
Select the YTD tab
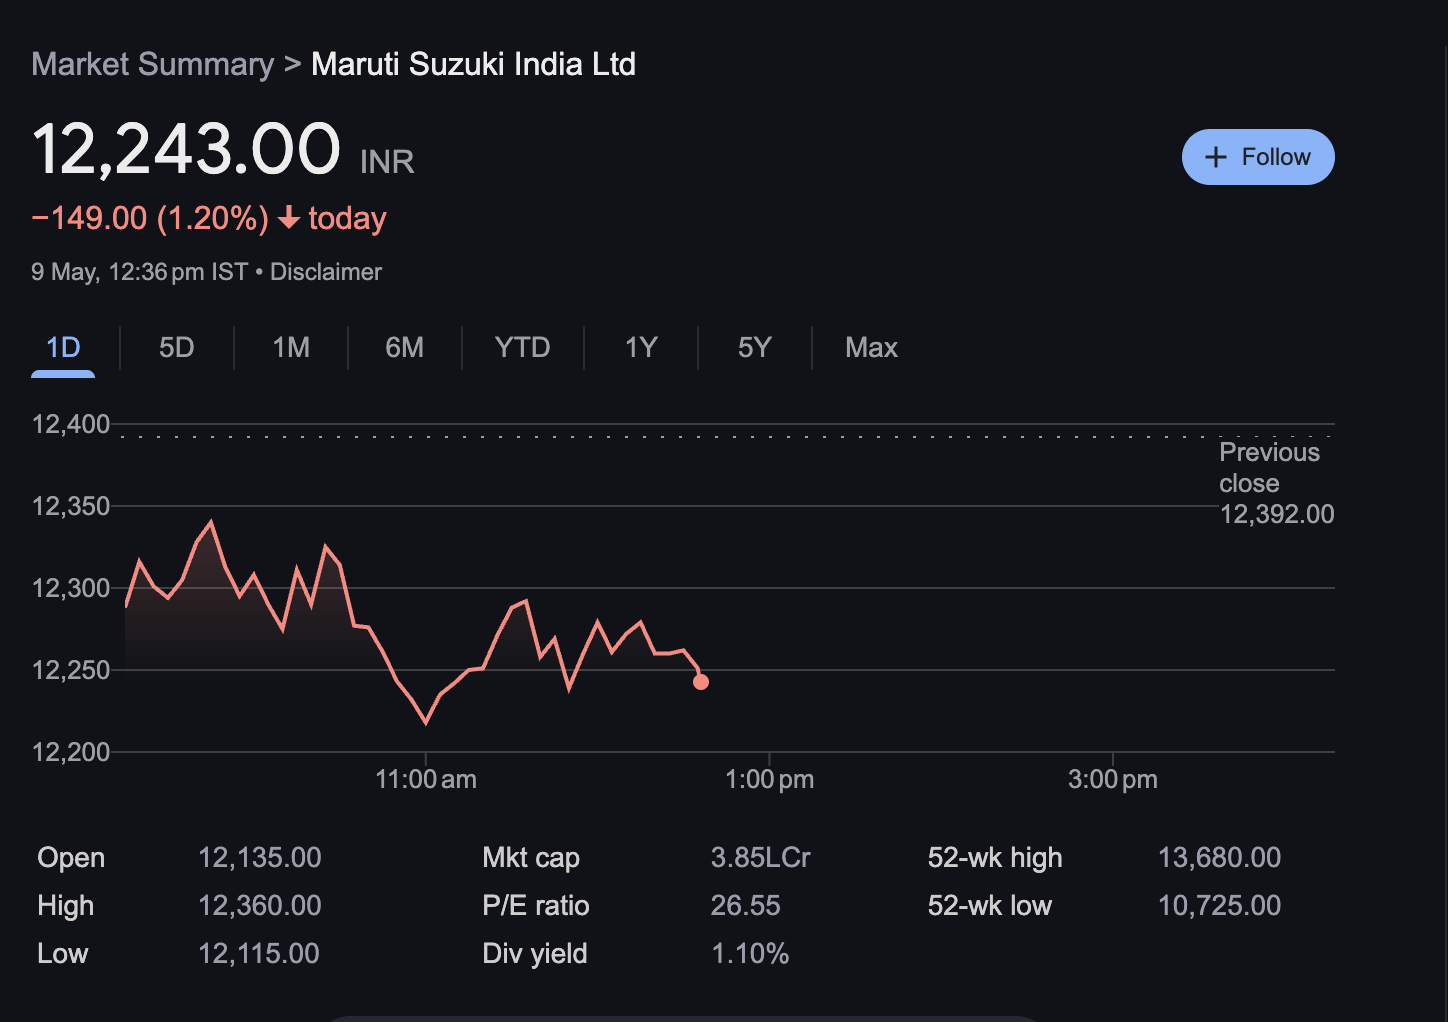pos(522,348)
